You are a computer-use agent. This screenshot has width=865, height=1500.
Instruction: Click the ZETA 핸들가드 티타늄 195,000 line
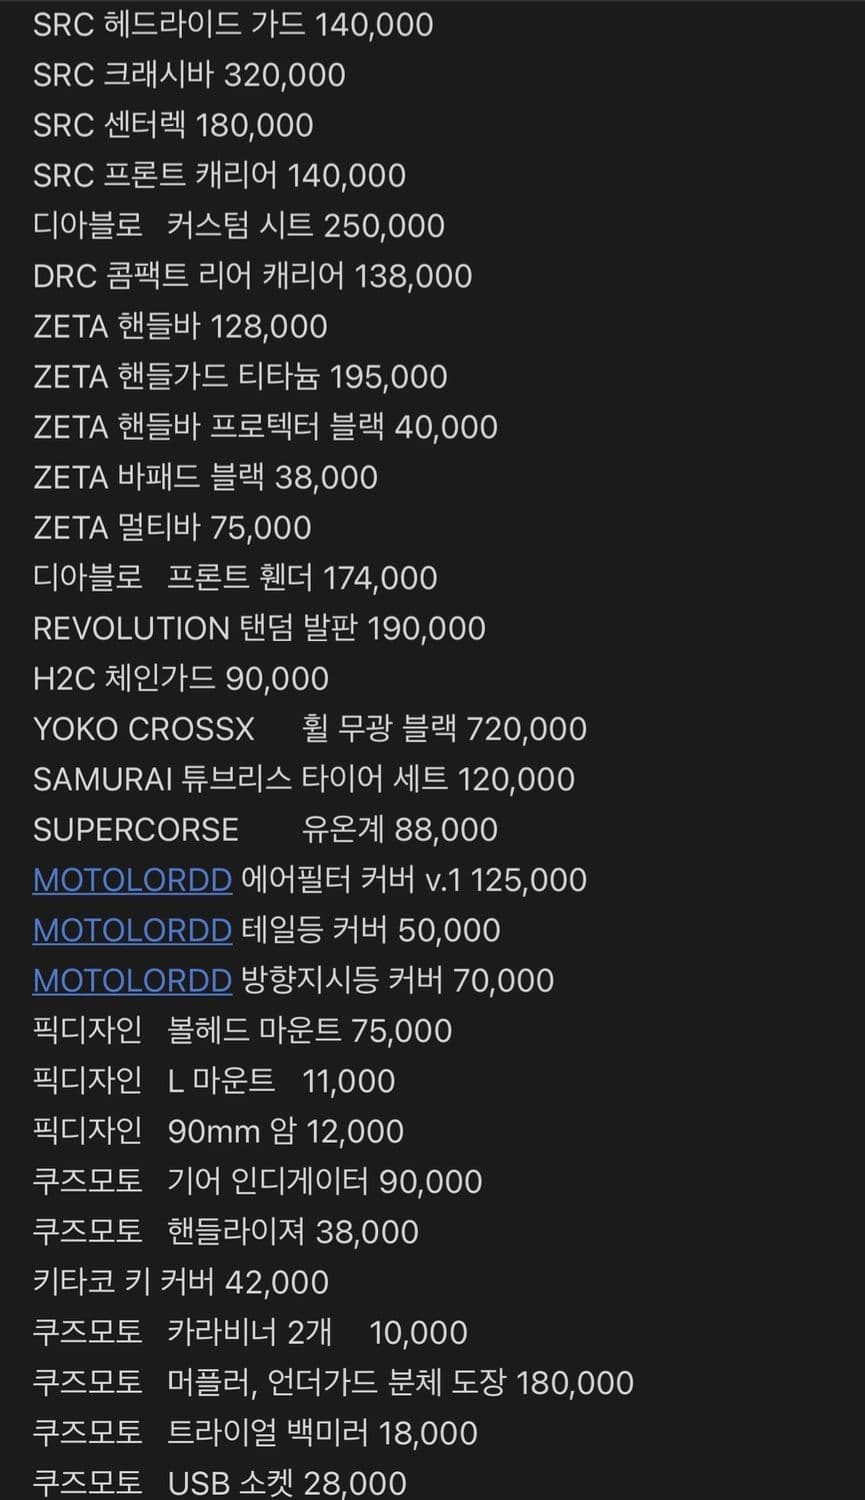point(240,377)
